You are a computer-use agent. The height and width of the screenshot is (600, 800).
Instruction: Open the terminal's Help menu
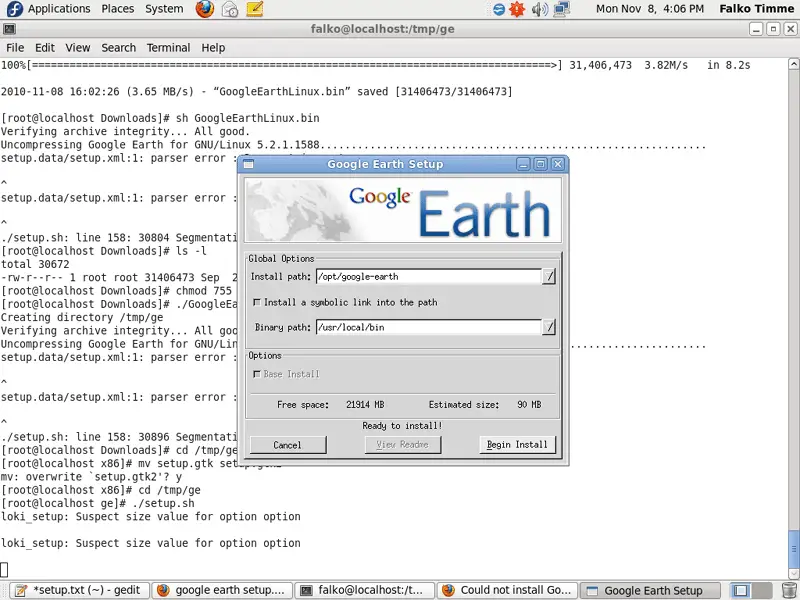[213, 47]
